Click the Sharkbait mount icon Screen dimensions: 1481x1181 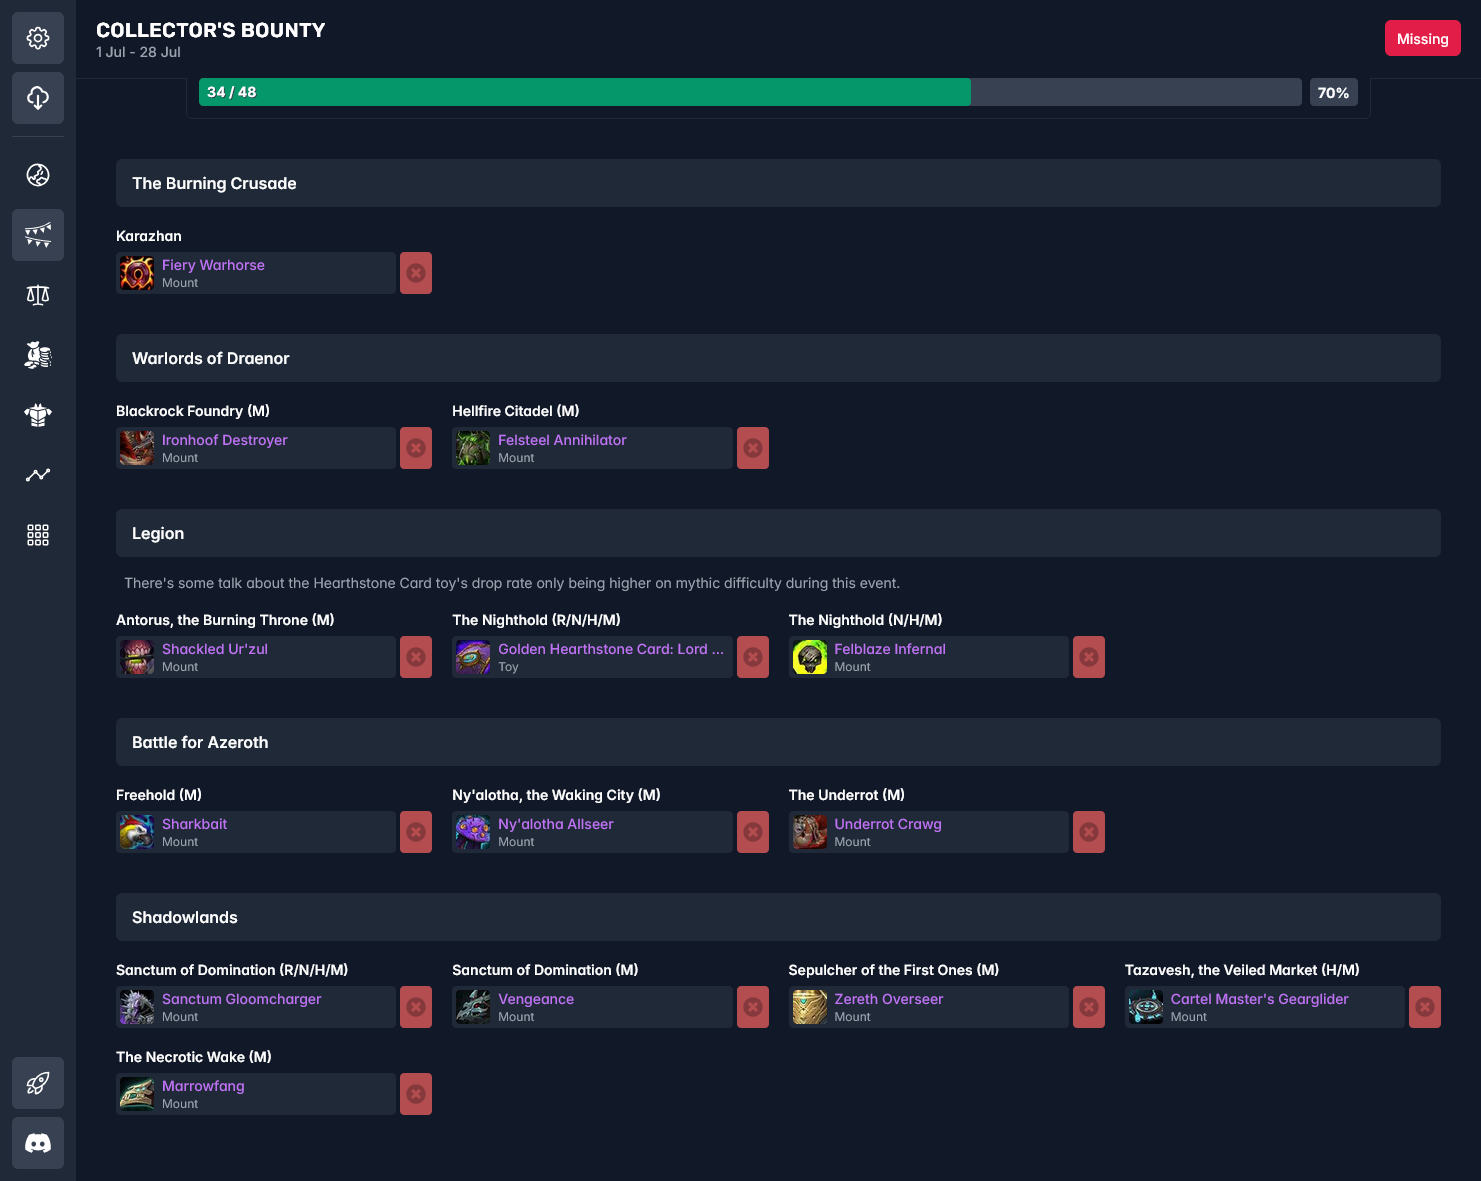[137, 832]
